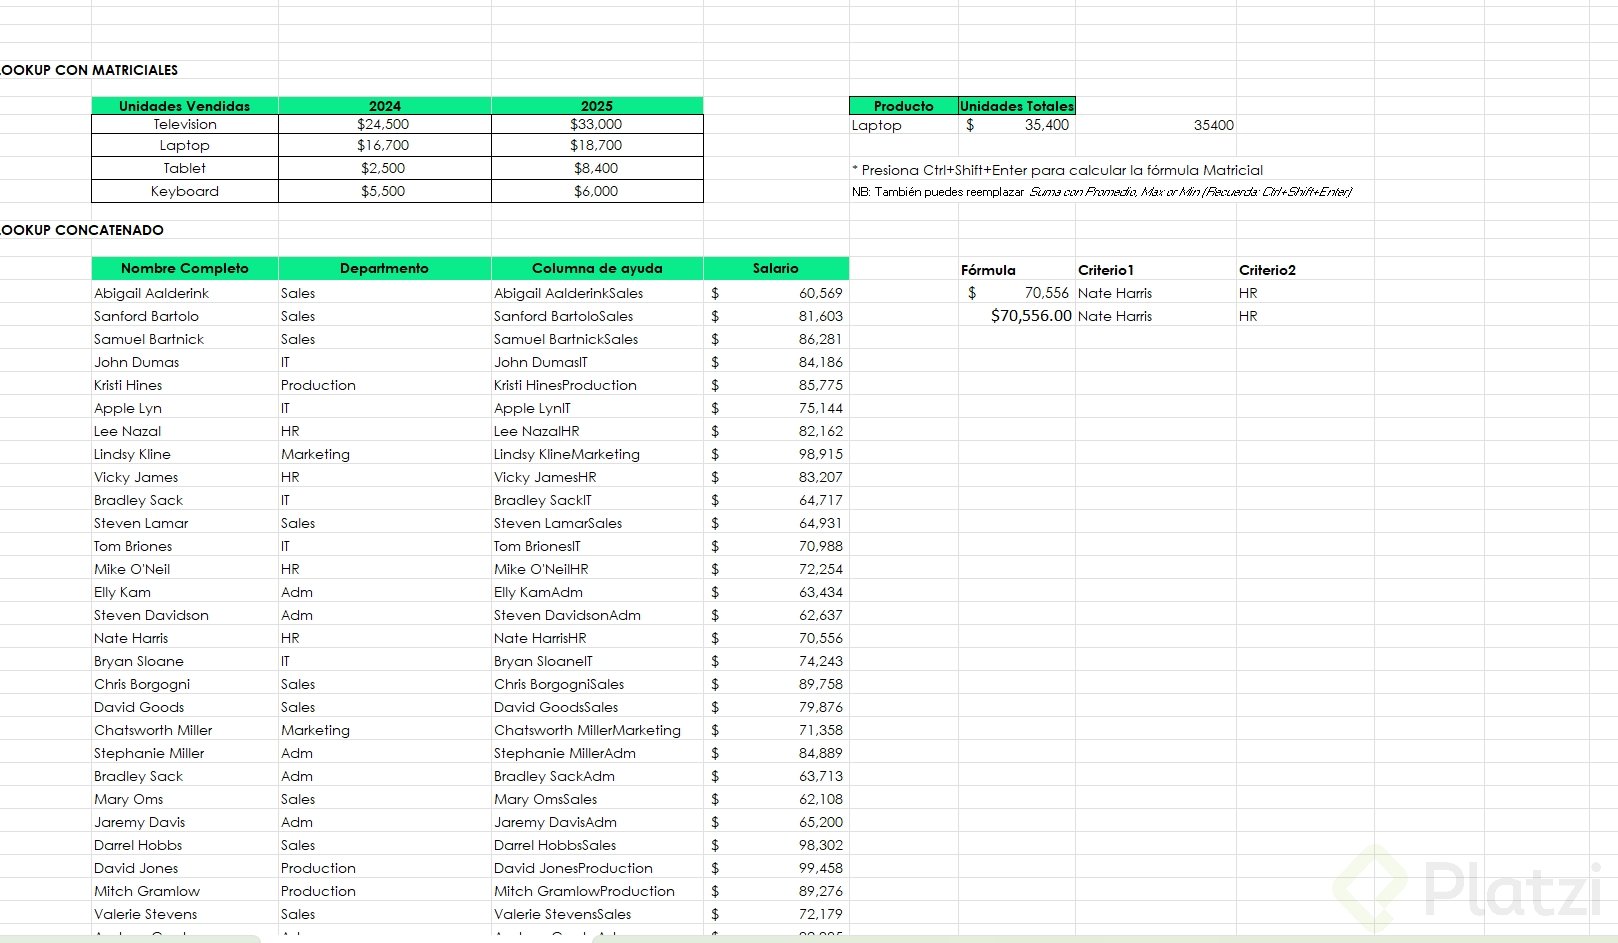This screenshot has height=943, width=1618.
Task: Select the "NB: También puedes reemplazar" note
Action: tap(1102, 192)
